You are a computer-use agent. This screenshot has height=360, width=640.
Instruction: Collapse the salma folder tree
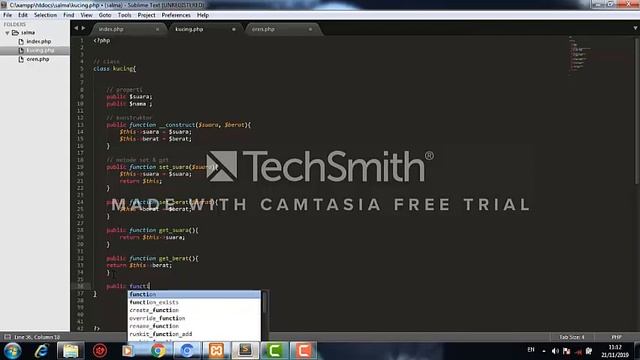(x=7, y=33)
